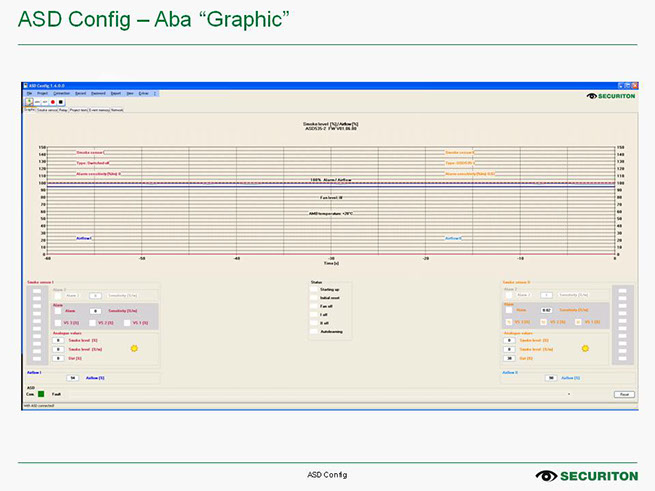Click the green Com. status indicator
This screenshot has width=655, height=491.
[x=41, y=394]
